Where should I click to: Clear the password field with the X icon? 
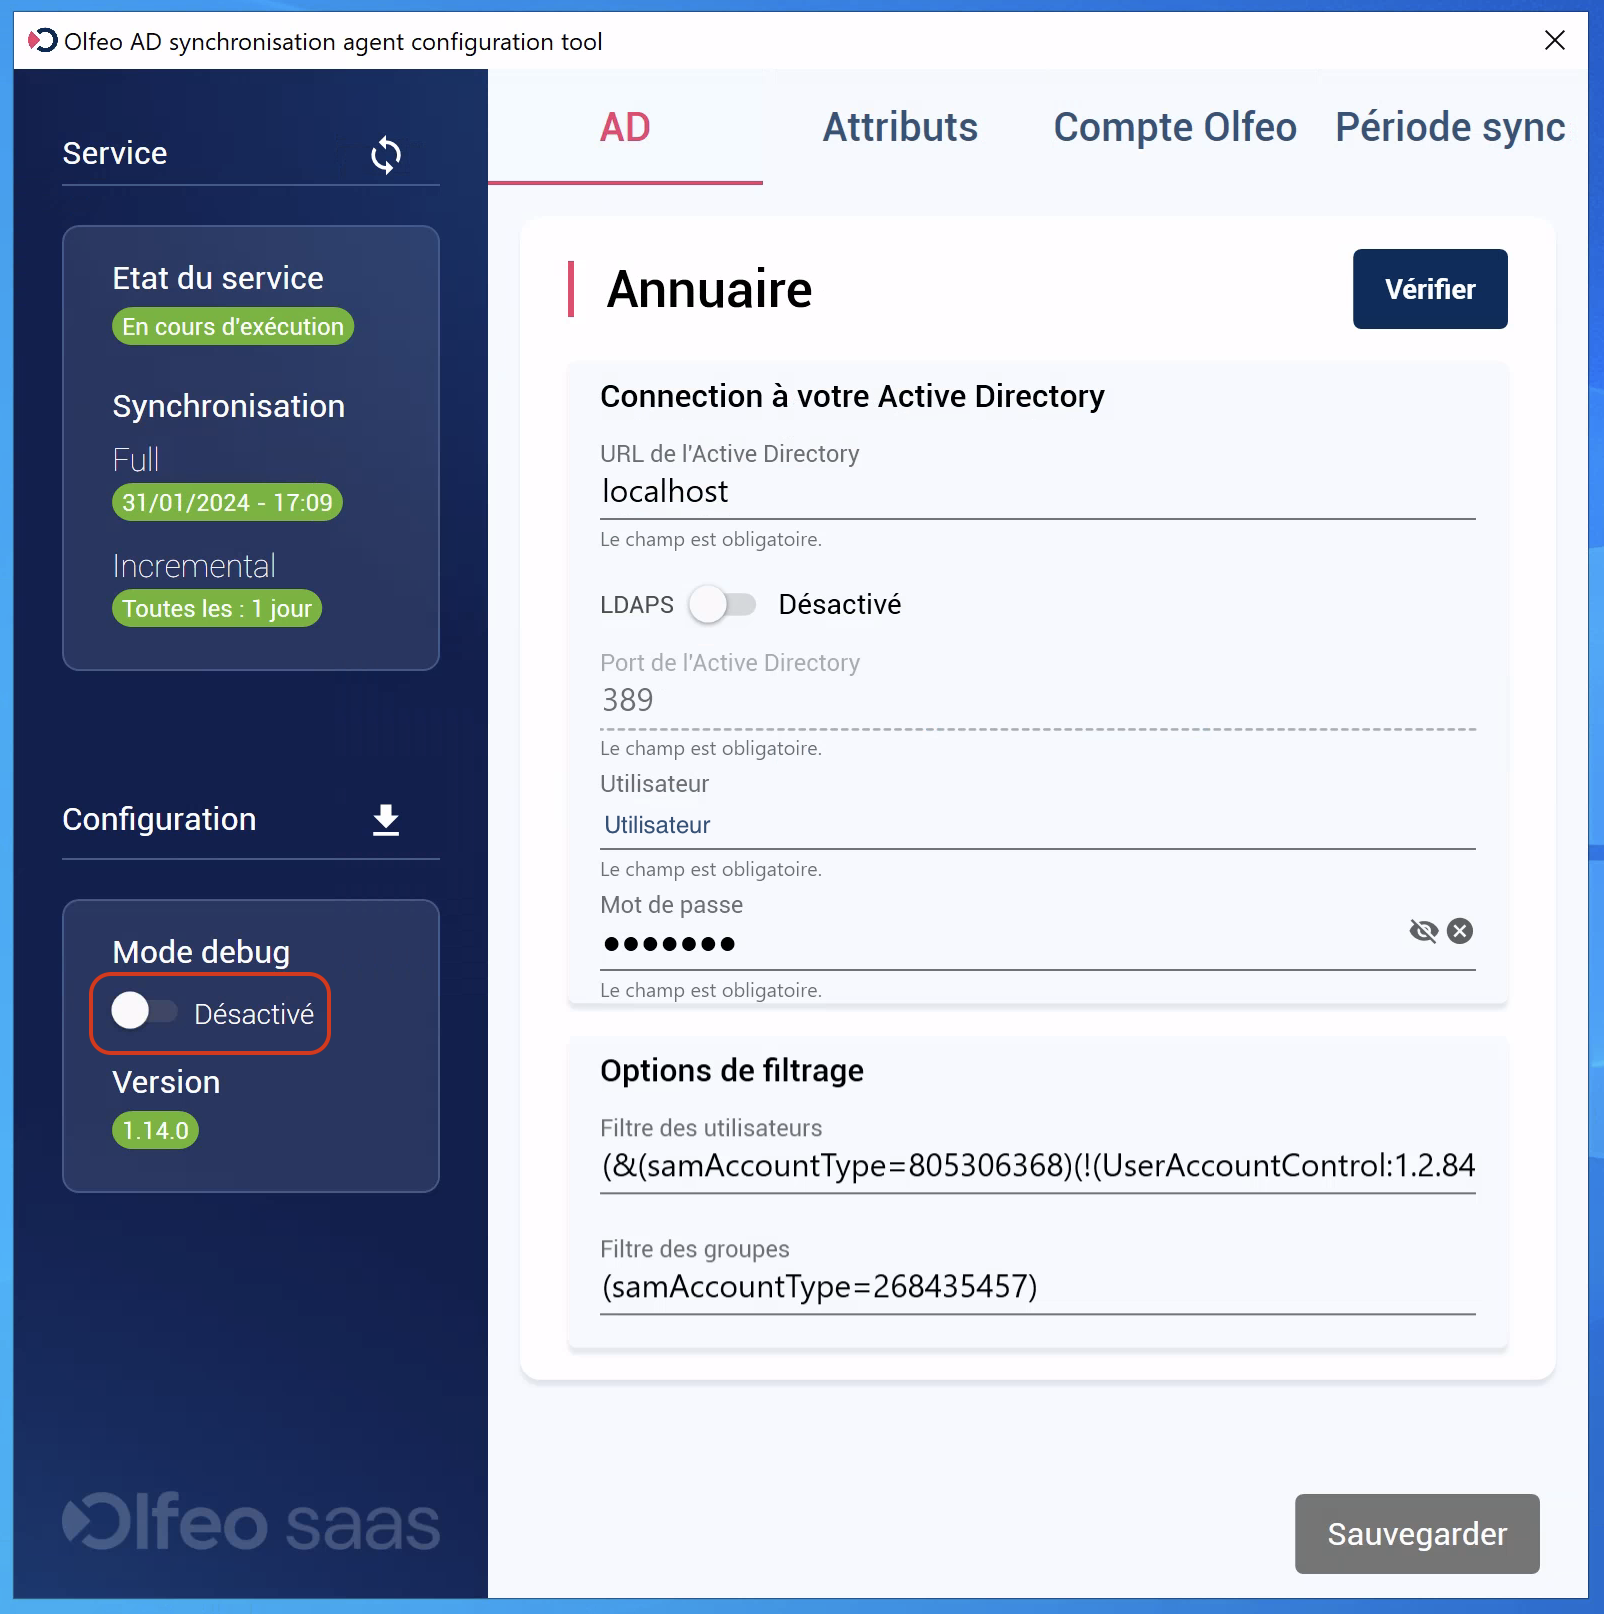click(x=1460, y=931)
